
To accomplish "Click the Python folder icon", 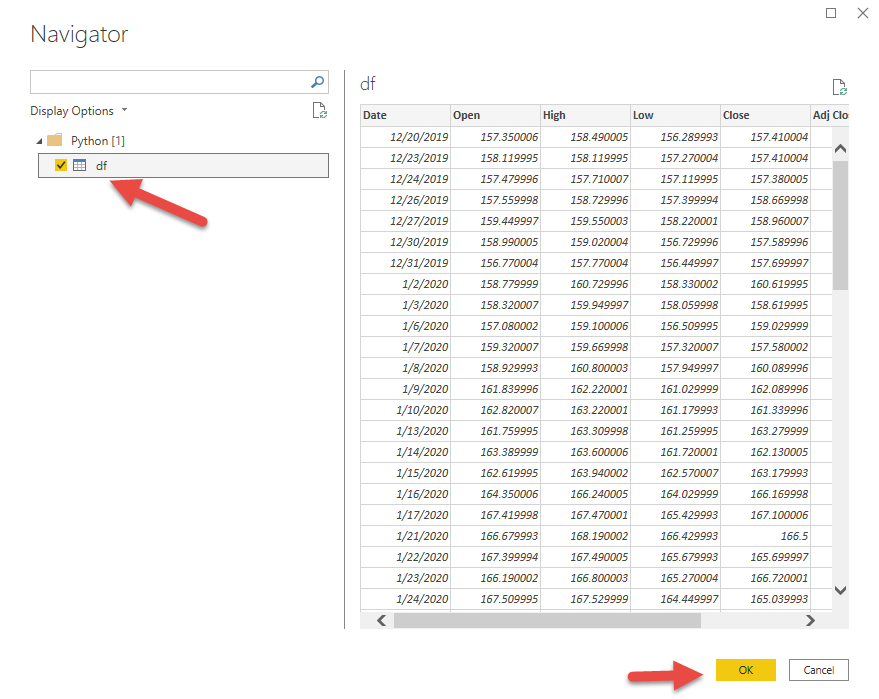I will click(55, 140).
